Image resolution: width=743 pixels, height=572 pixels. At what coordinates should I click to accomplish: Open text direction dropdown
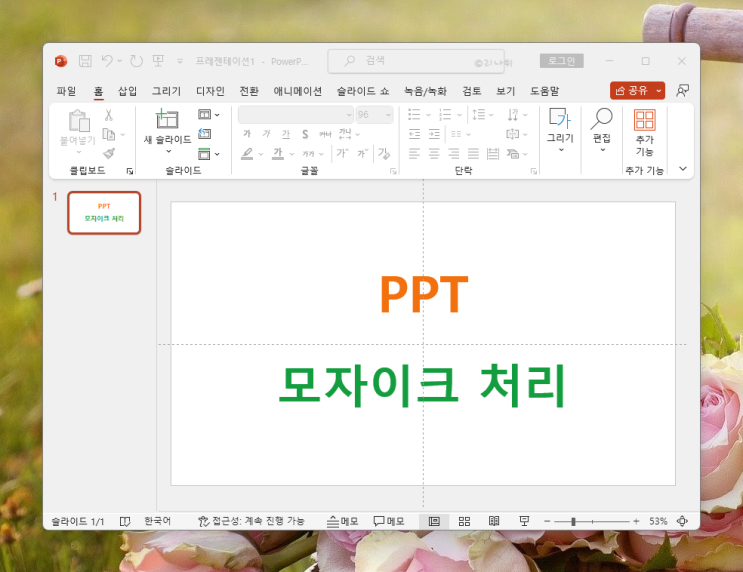tap(517, 114)
